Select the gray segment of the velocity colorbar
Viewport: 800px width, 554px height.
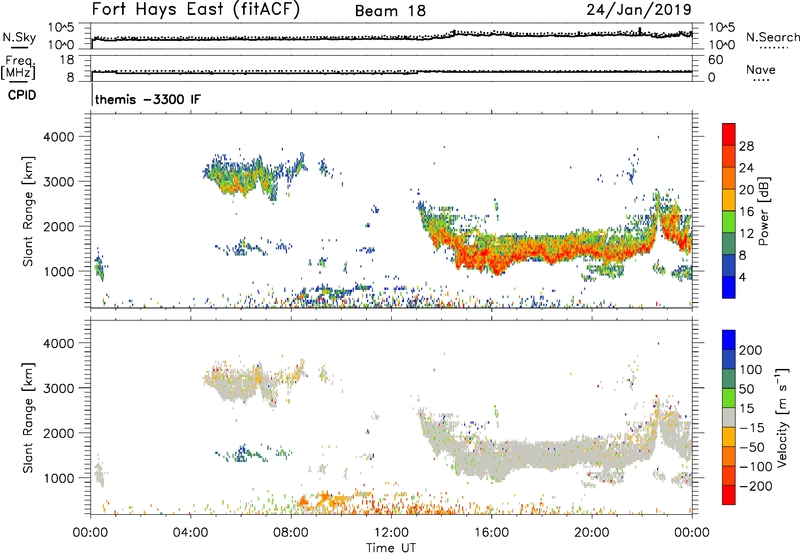[x=729, y=417]
